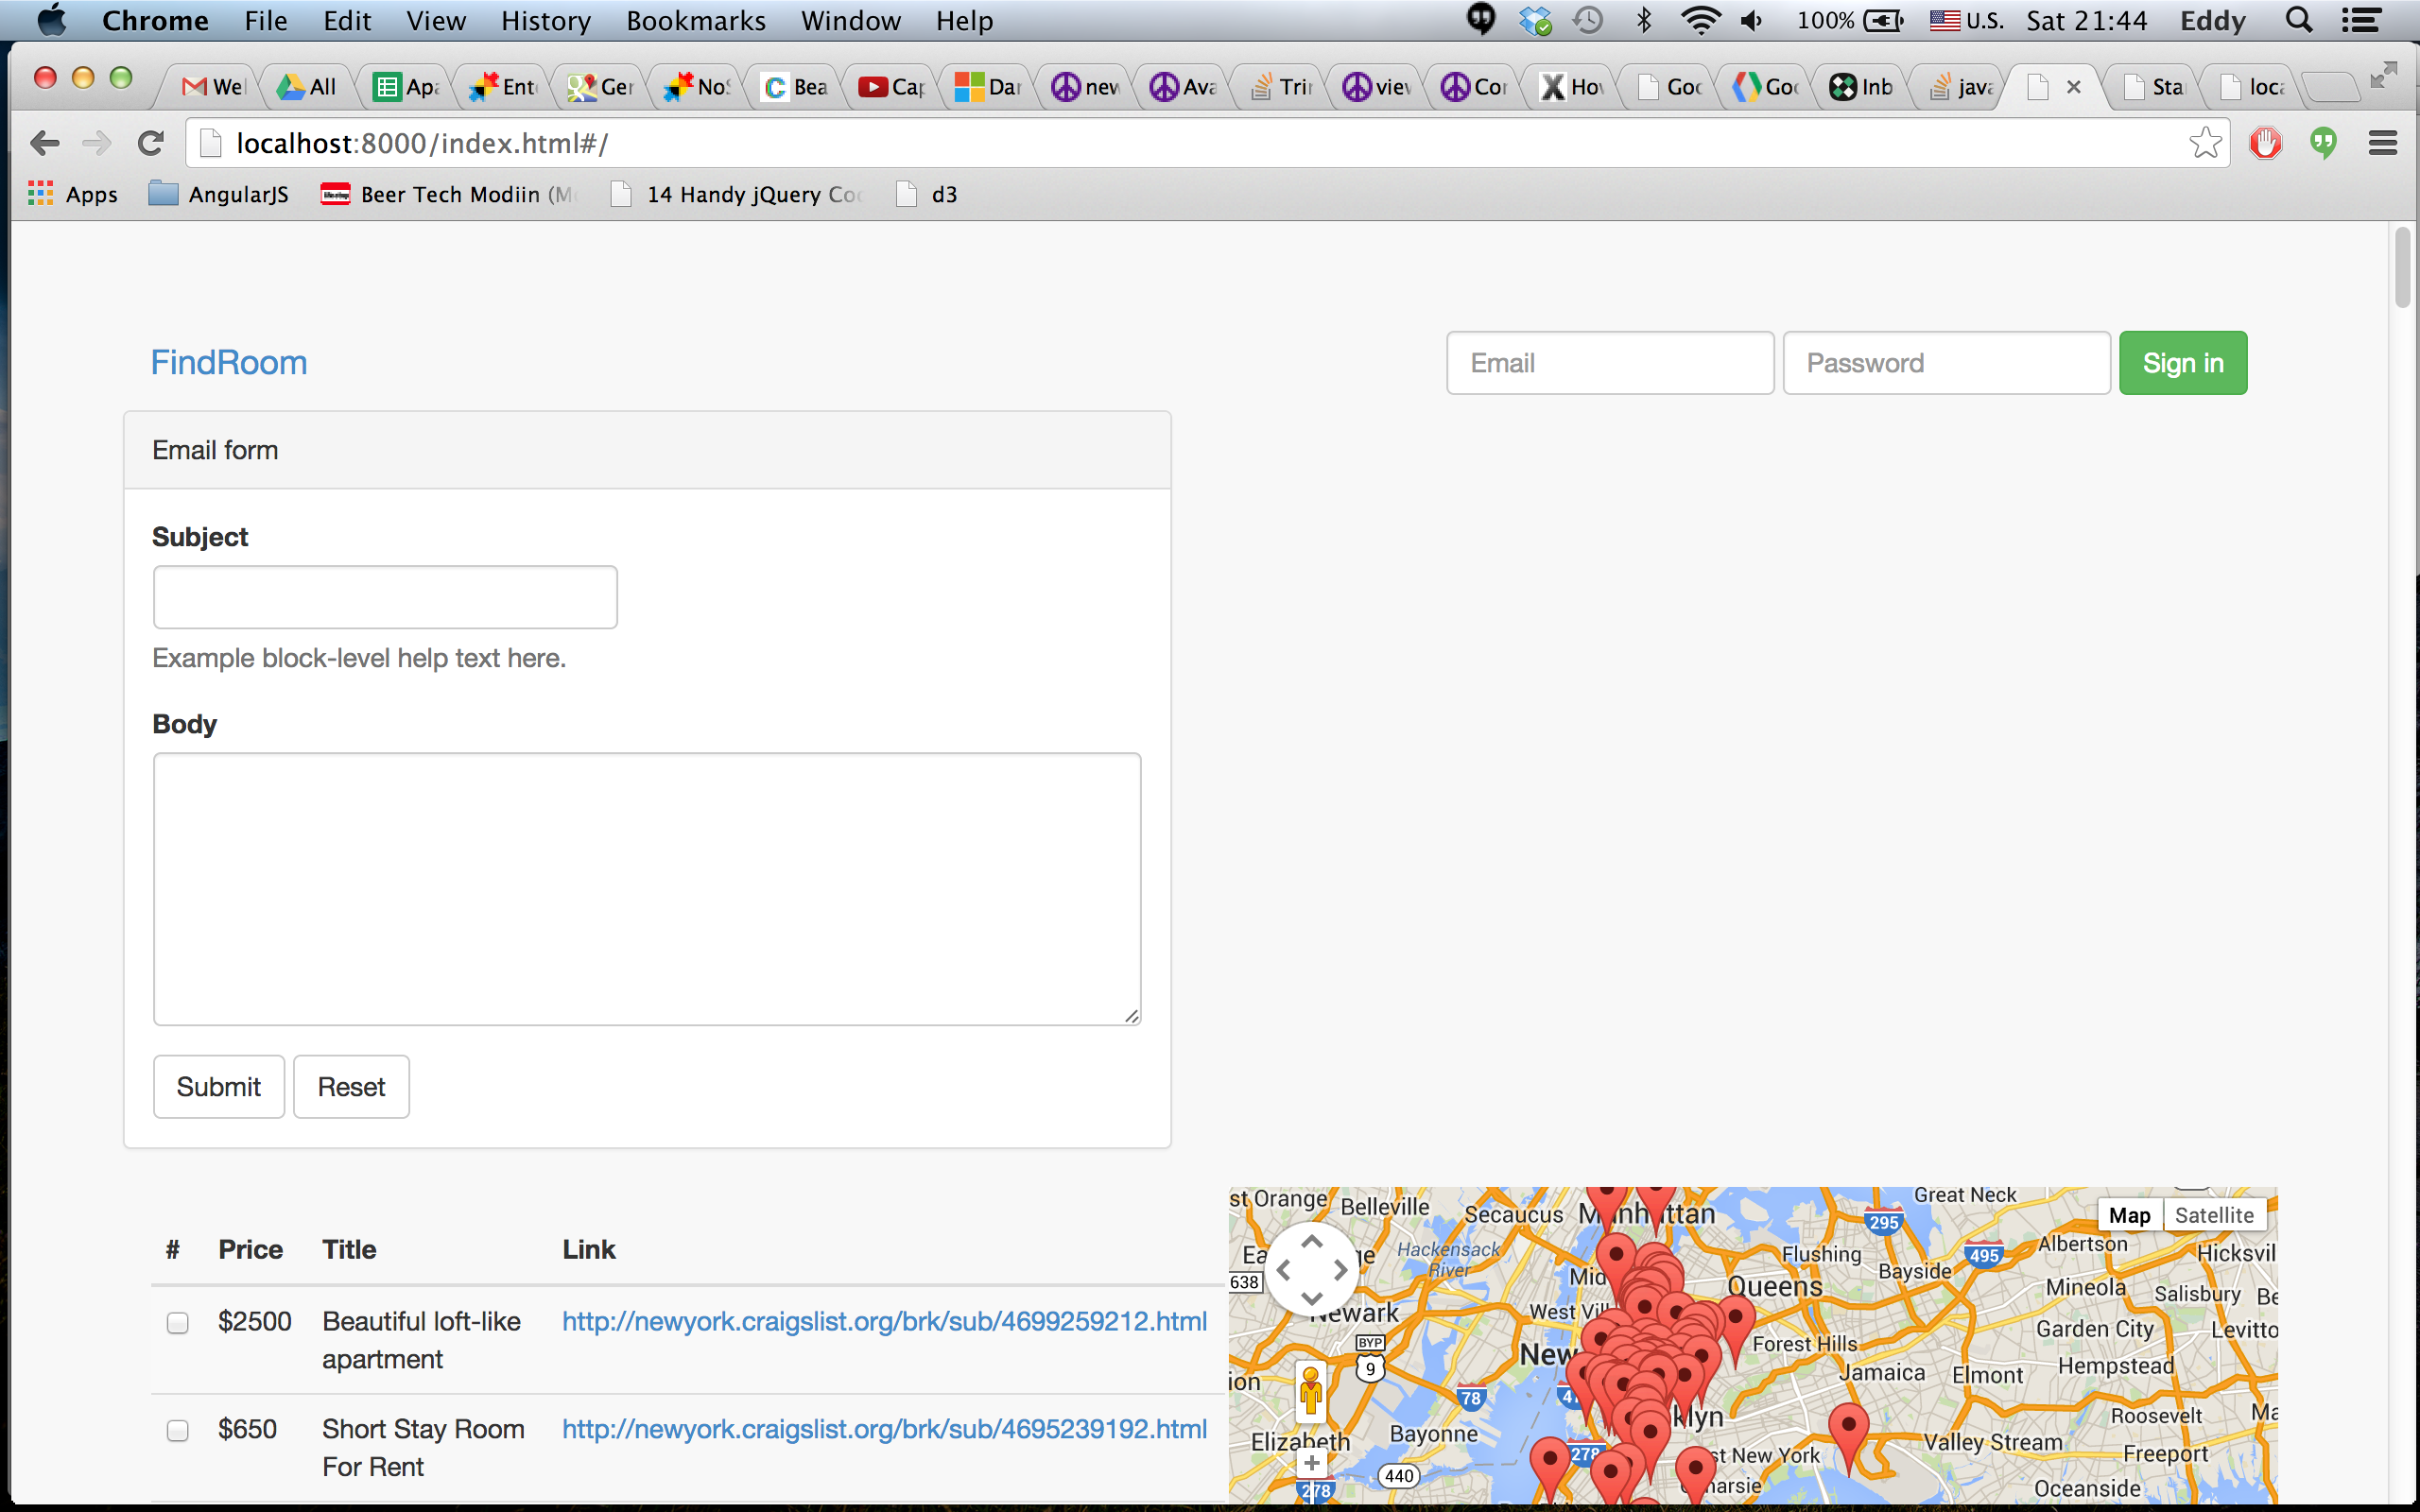Open the History menu
Screen dimensions: 2420x1512
pyautogui.click(x=545, y=21)
